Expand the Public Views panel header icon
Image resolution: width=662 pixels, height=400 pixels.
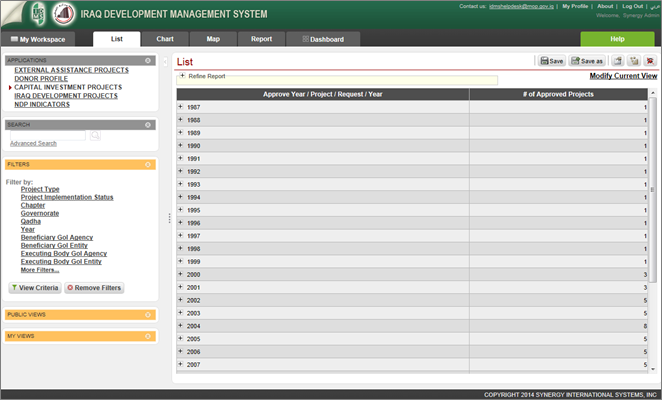pos(148,315)
